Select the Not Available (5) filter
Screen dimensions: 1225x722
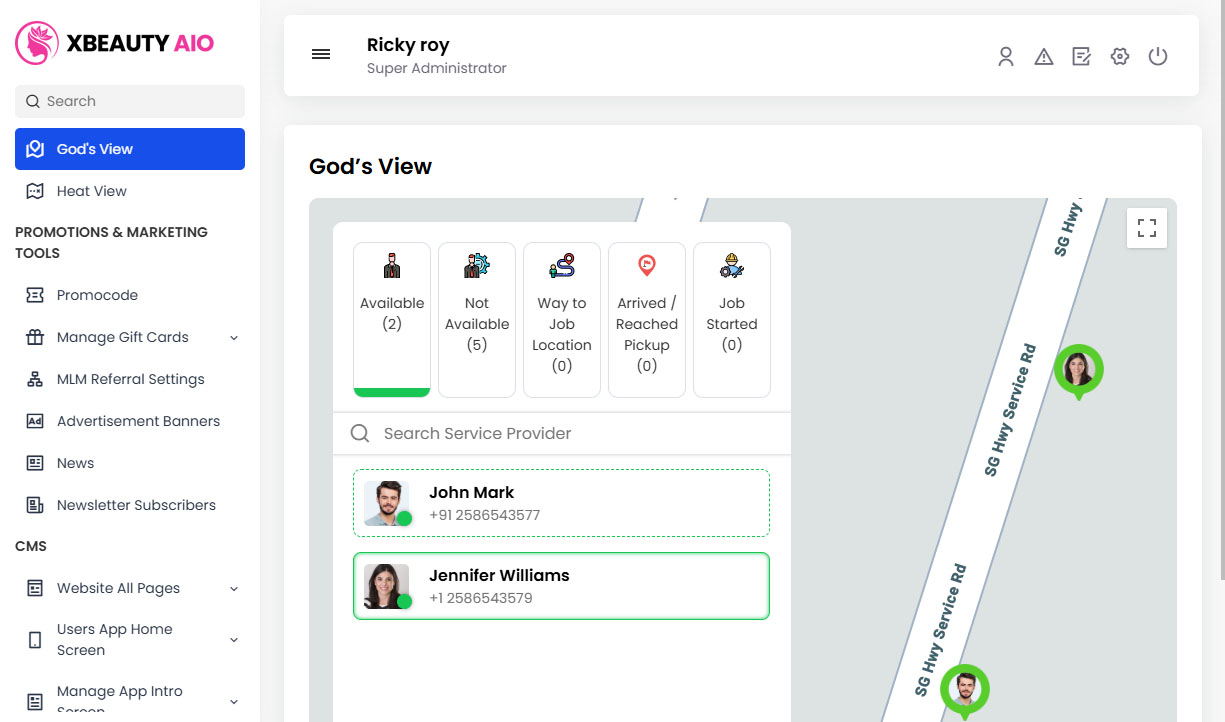[x=477, y=318]
